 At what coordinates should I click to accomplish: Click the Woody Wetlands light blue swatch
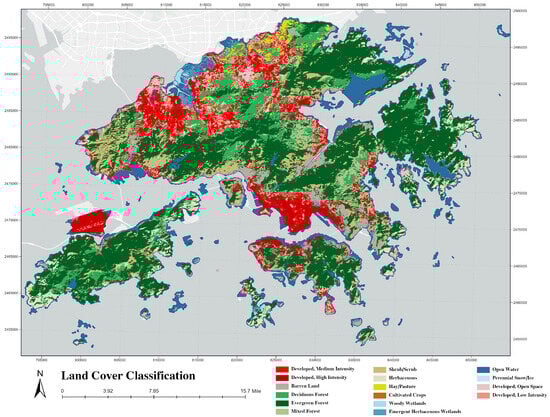click(x=380, y=404)
